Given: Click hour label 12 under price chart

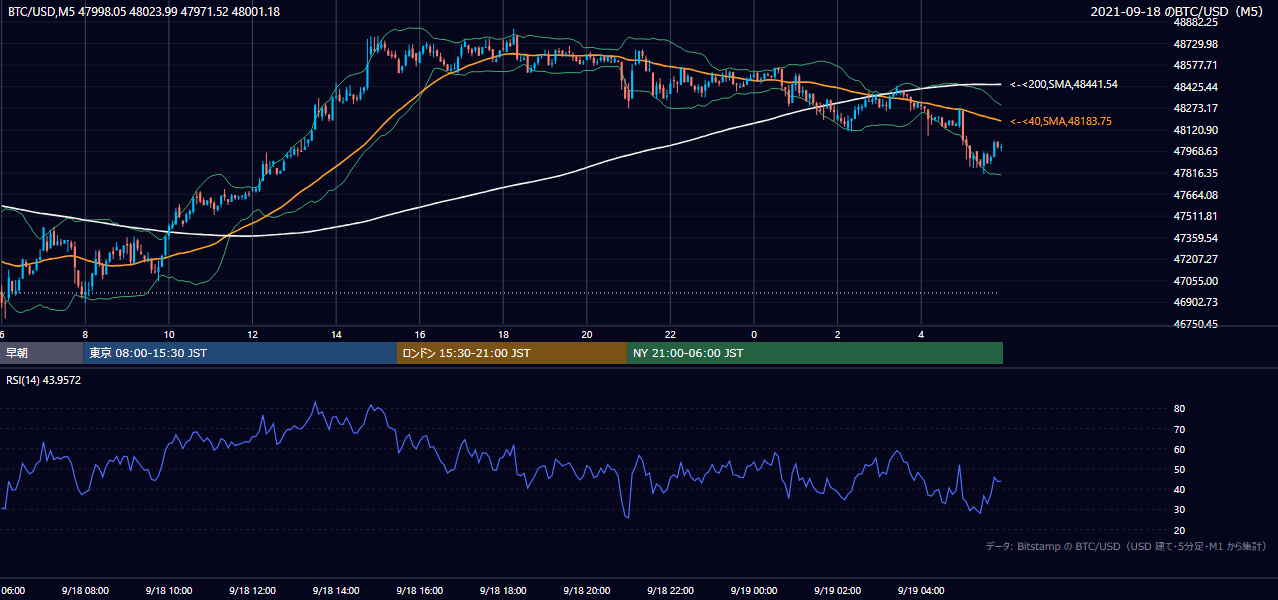Looking at the screenshot, I should click(252, 335).
